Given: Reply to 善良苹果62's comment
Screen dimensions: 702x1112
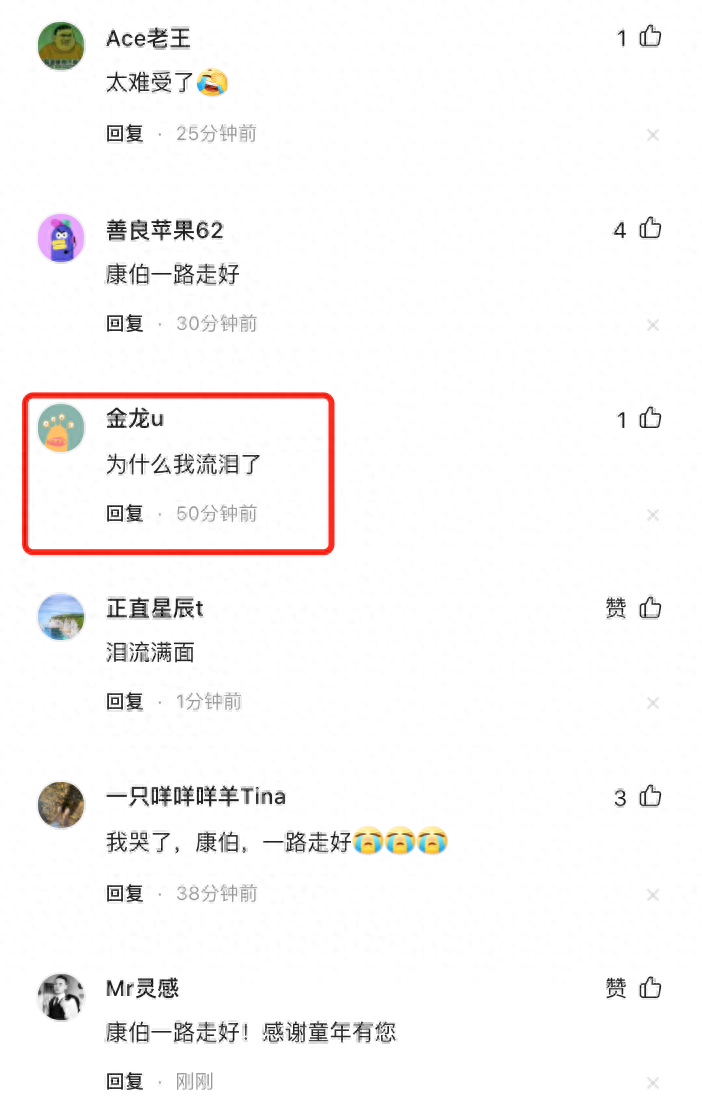Looking at the screenshot, I should pyautogui.click(x=125, y=323).
